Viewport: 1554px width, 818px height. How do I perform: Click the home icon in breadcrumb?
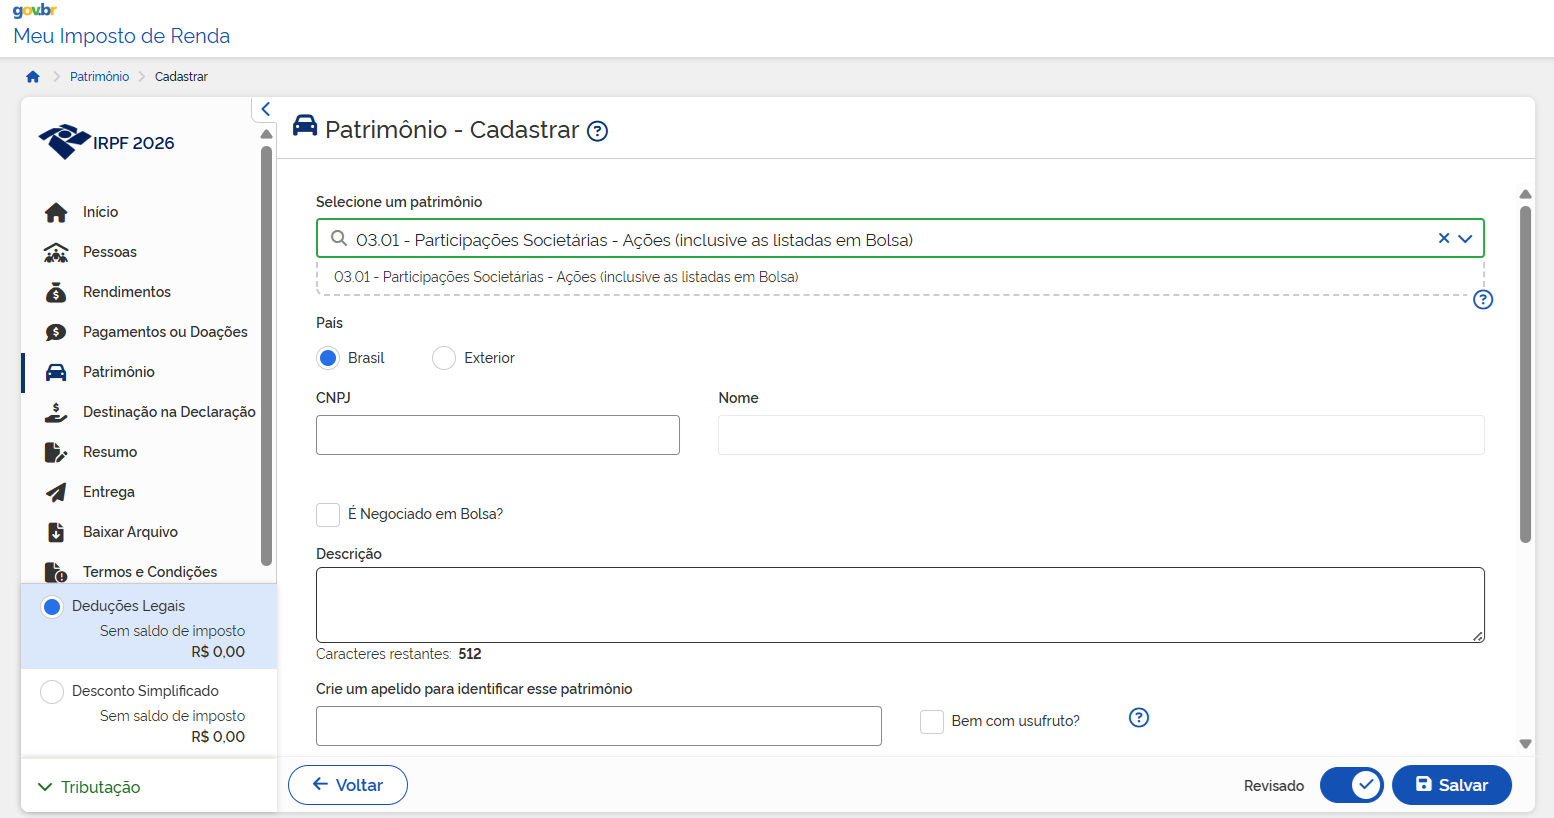pos(33,77)
